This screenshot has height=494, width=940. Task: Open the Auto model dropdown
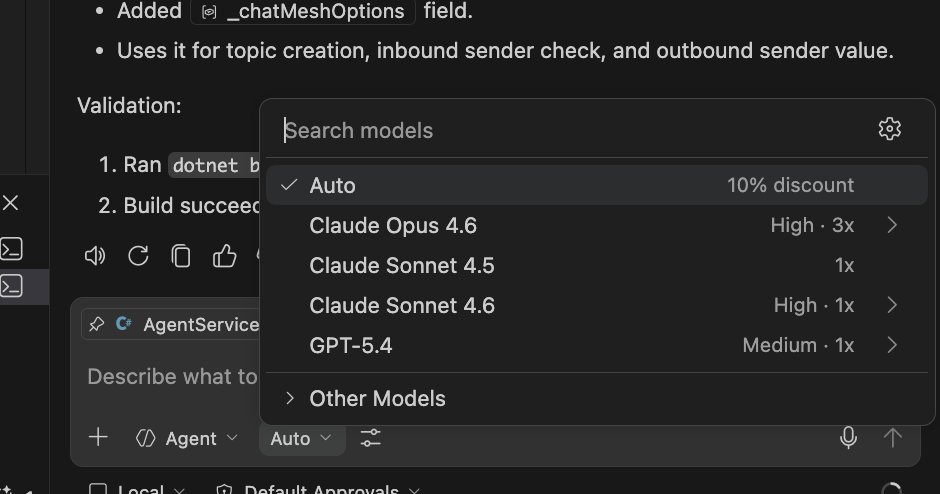pyautogui.click(x=302, y=438)
